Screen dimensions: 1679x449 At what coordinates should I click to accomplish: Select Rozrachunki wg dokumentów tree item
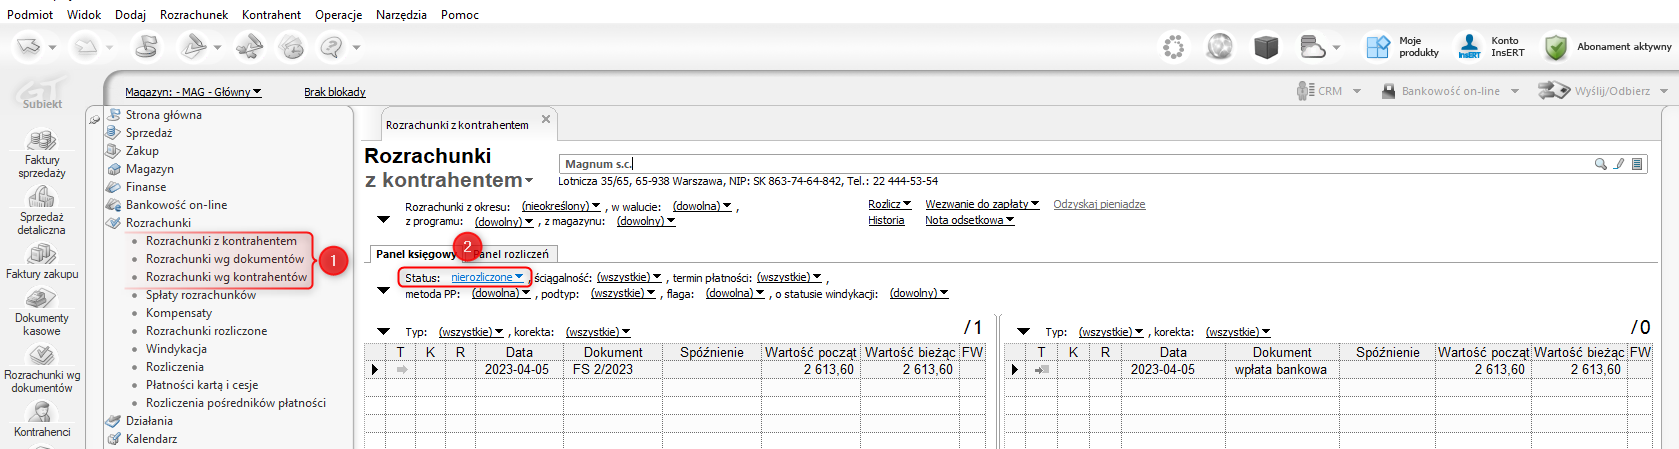click(225, 259)
